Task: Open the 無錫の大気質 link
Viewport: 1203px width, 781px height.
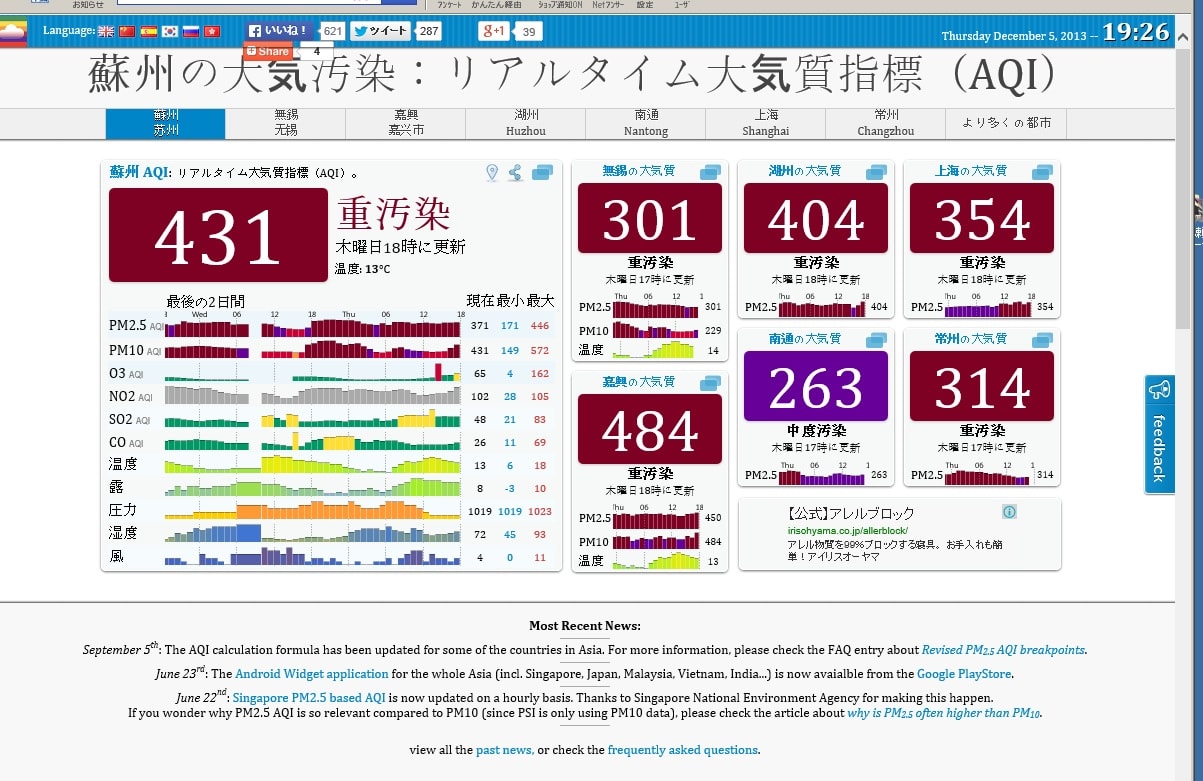Action: 639,171
